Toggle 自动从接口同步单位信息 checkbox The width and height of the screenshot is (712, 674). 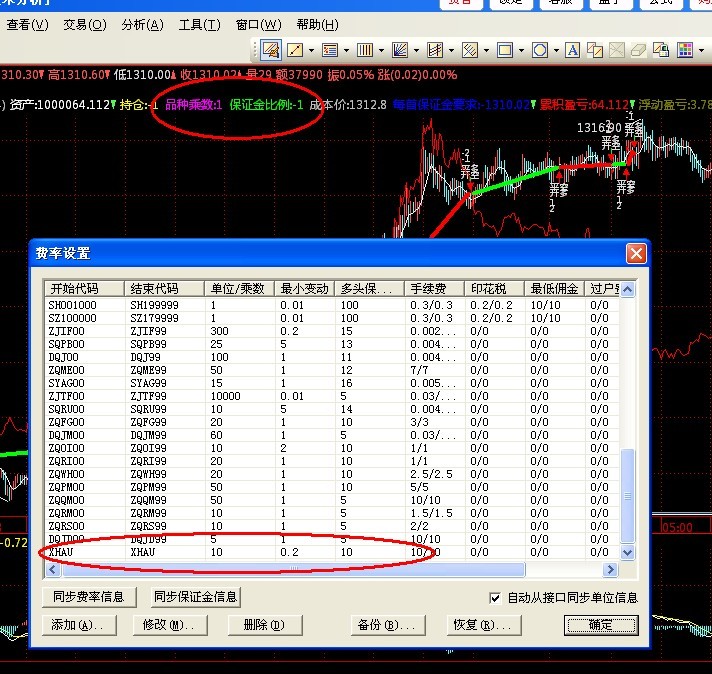pyautogui.click(x=495, y=598)
